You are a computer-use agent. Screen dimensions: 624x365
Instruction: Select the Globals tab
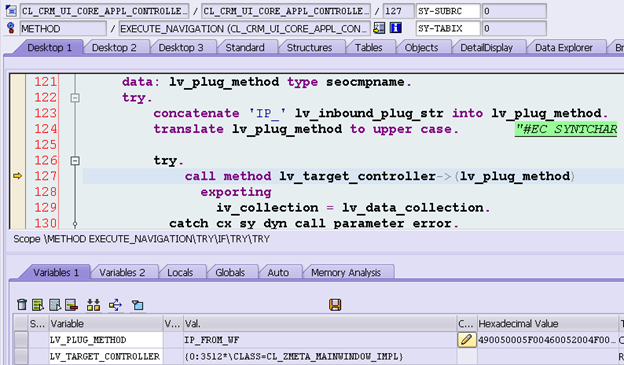(230, 273)
